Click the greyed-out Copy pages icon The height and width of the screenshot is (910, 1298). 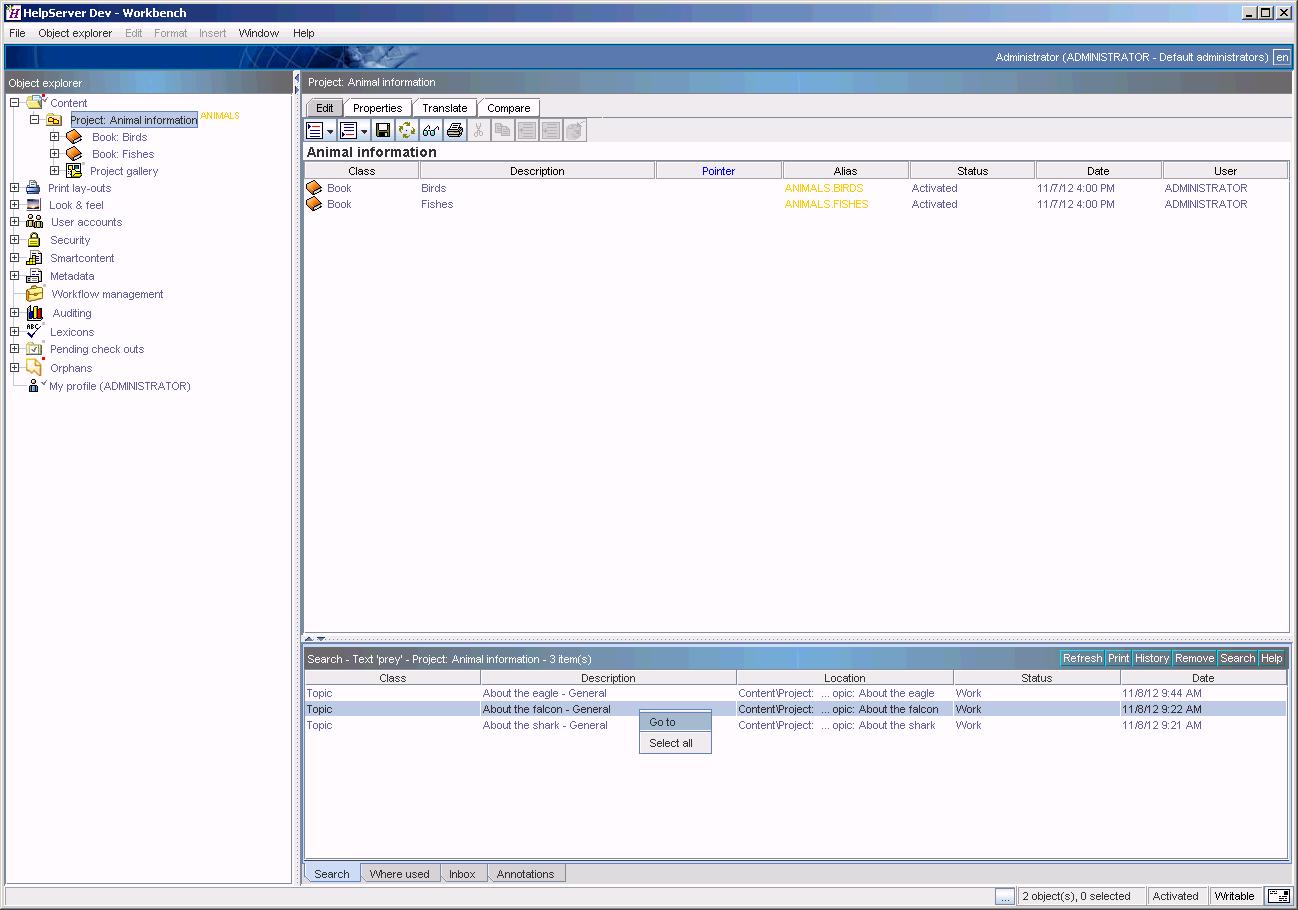click(503, 130)
